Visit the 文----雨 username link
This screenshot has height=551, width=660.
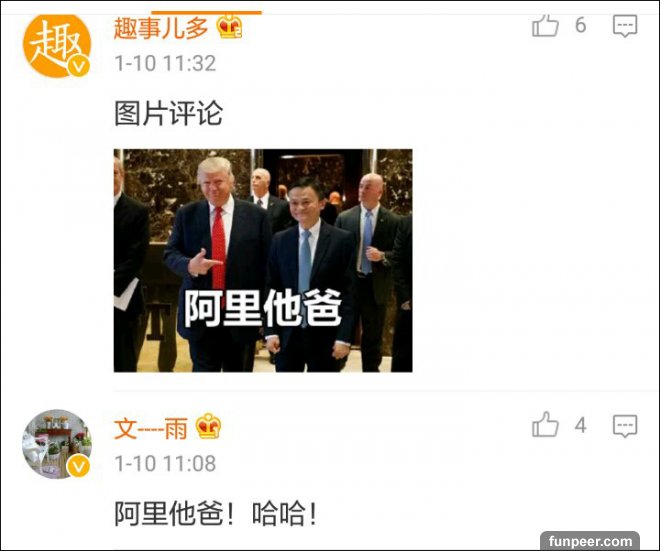click(151, 429)
